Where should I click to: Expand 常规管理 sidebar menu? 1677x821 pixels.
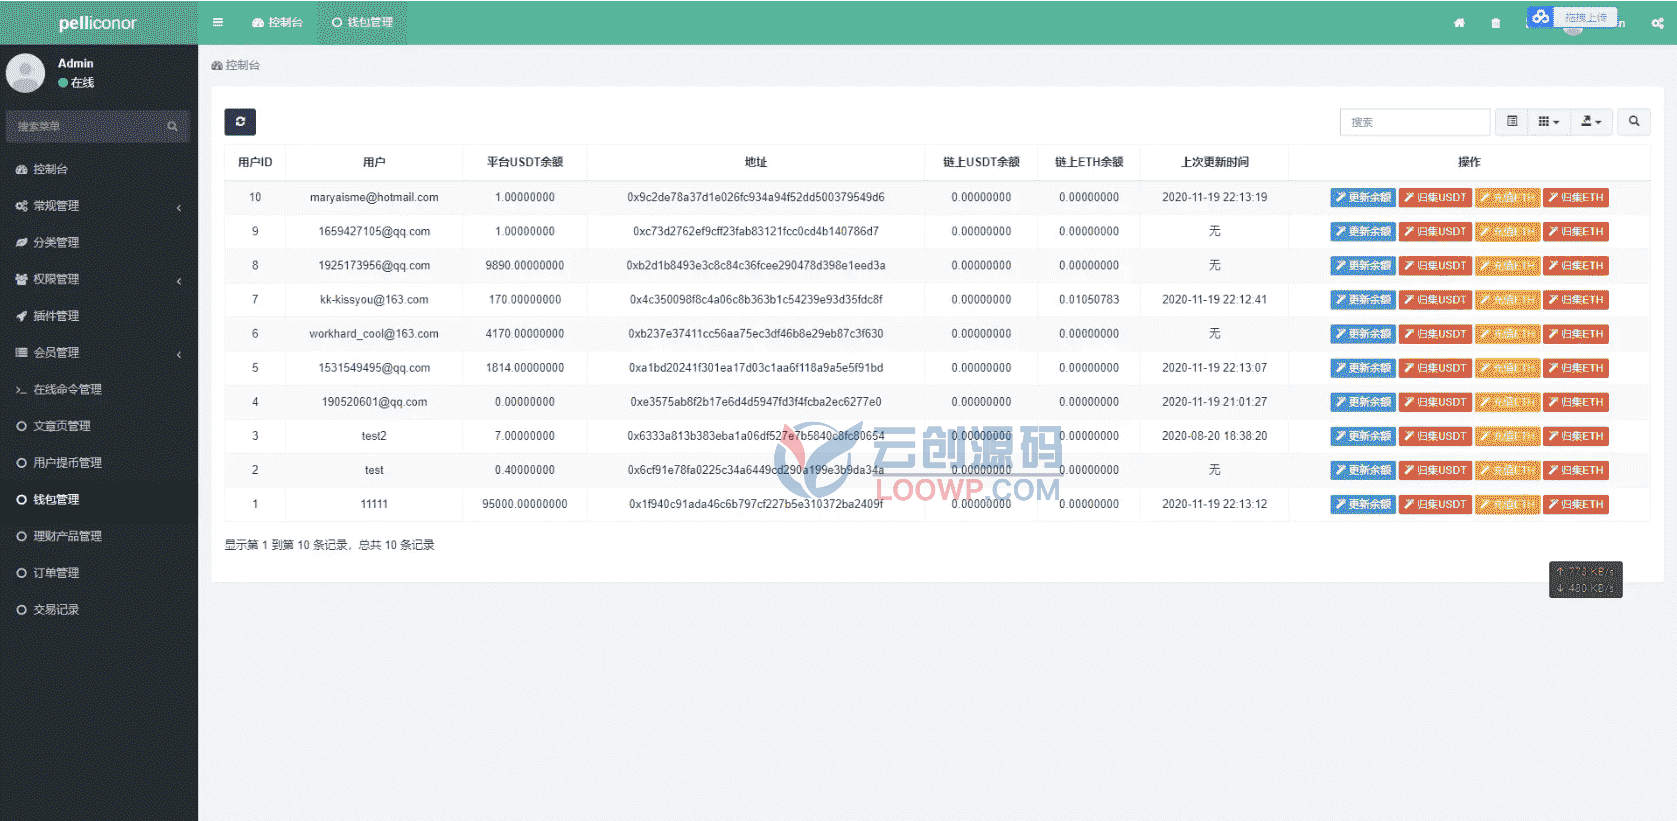click(x=98, y=206)
